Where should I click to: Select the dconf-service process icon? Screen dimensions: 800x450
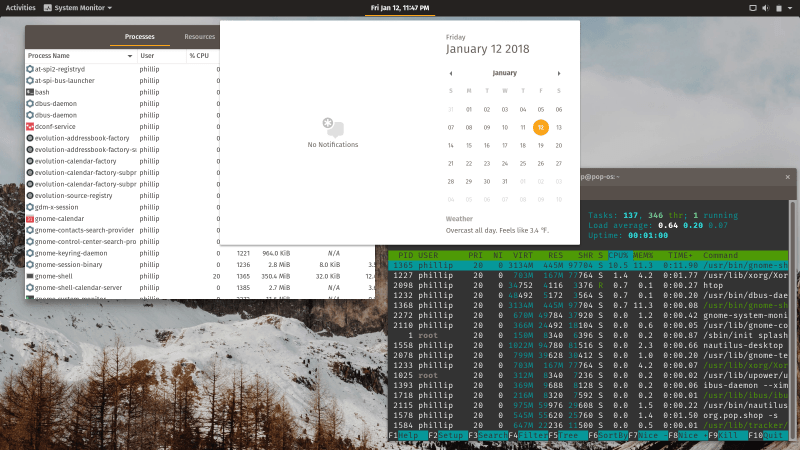click(30, 127)
